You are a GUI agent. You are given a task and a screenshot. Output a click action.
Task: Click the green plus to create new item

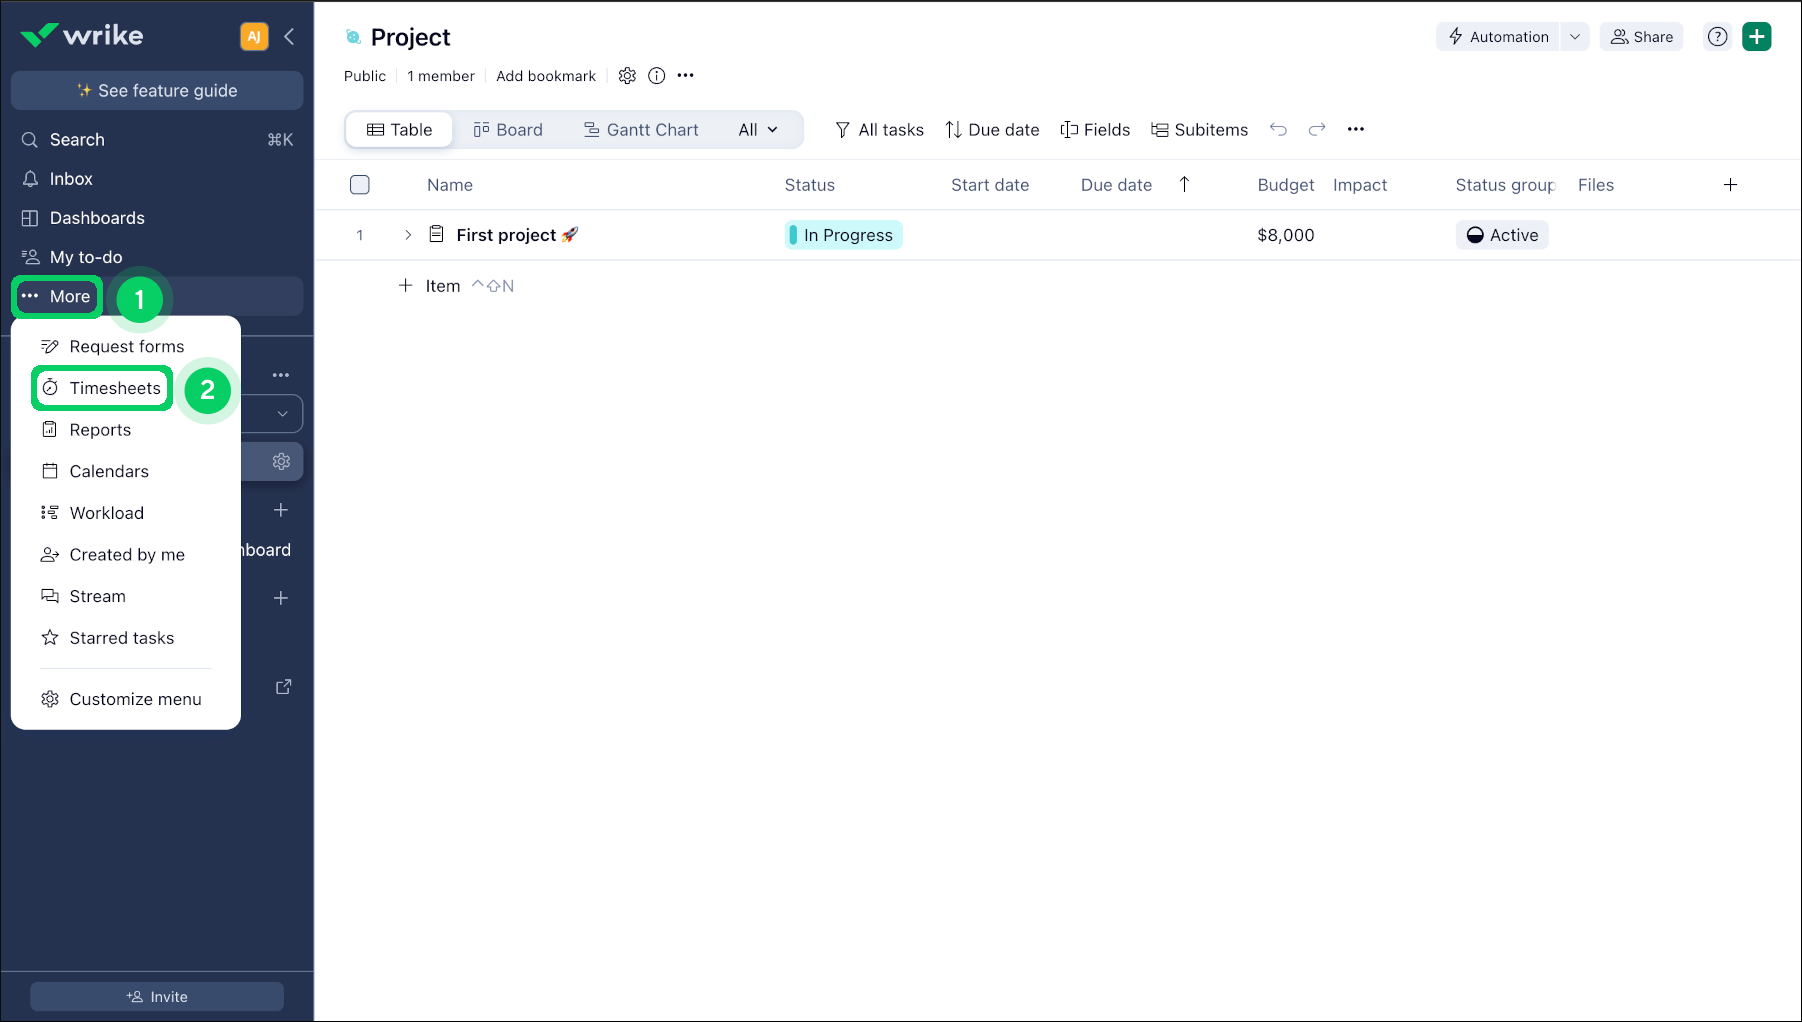(1757, 36)
